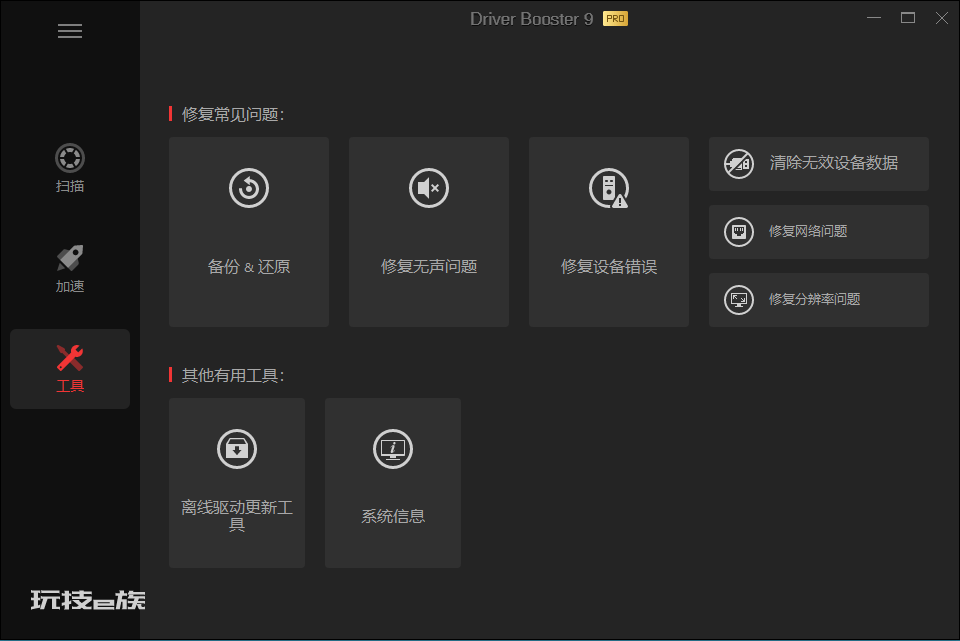
Task: Click 修复网络问题 text
Action: (x=808, y=231)
